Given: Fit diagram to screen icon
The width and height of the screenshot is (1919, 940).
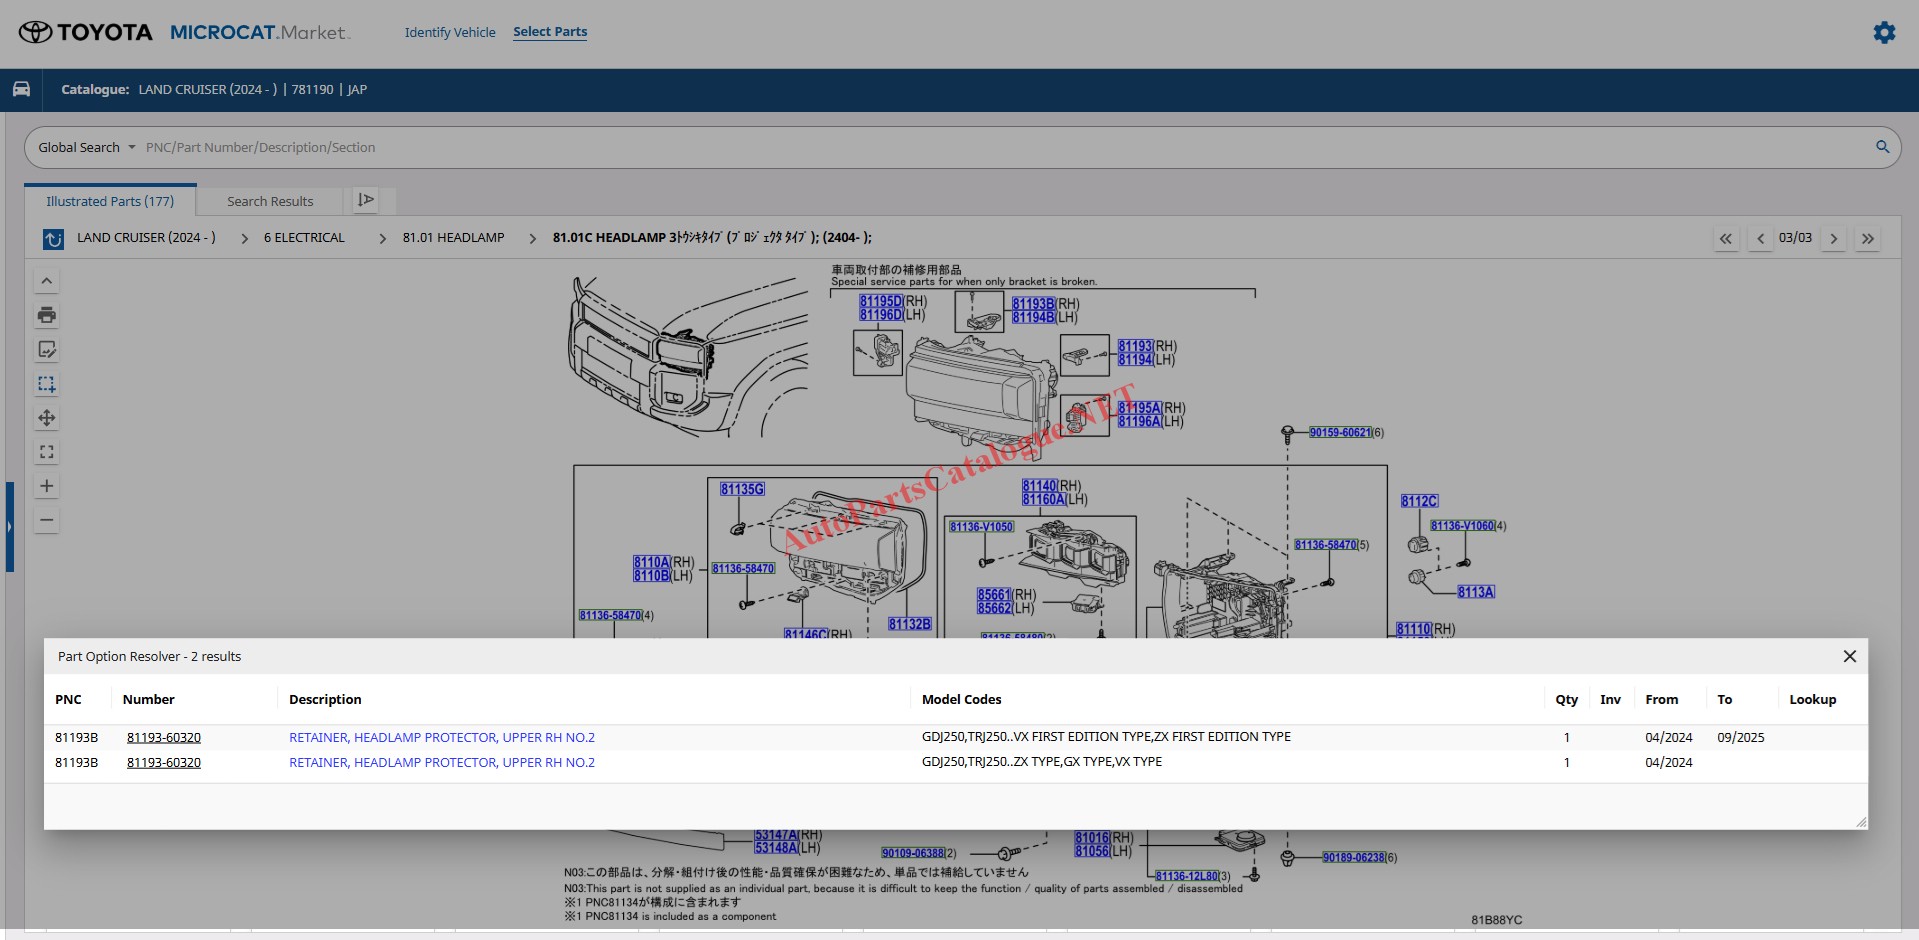Looking at the screenshot, I should (x=47, y=452).
